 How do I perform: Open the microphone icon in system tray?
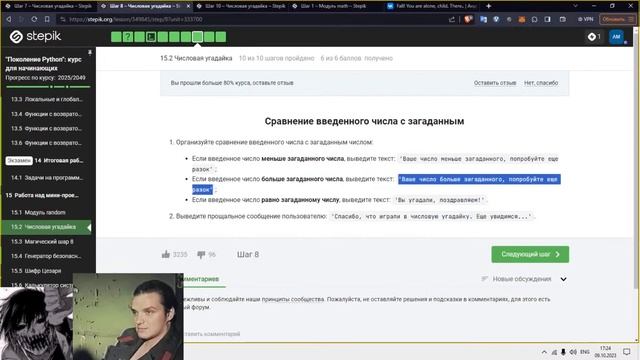(x=563, y=352)
